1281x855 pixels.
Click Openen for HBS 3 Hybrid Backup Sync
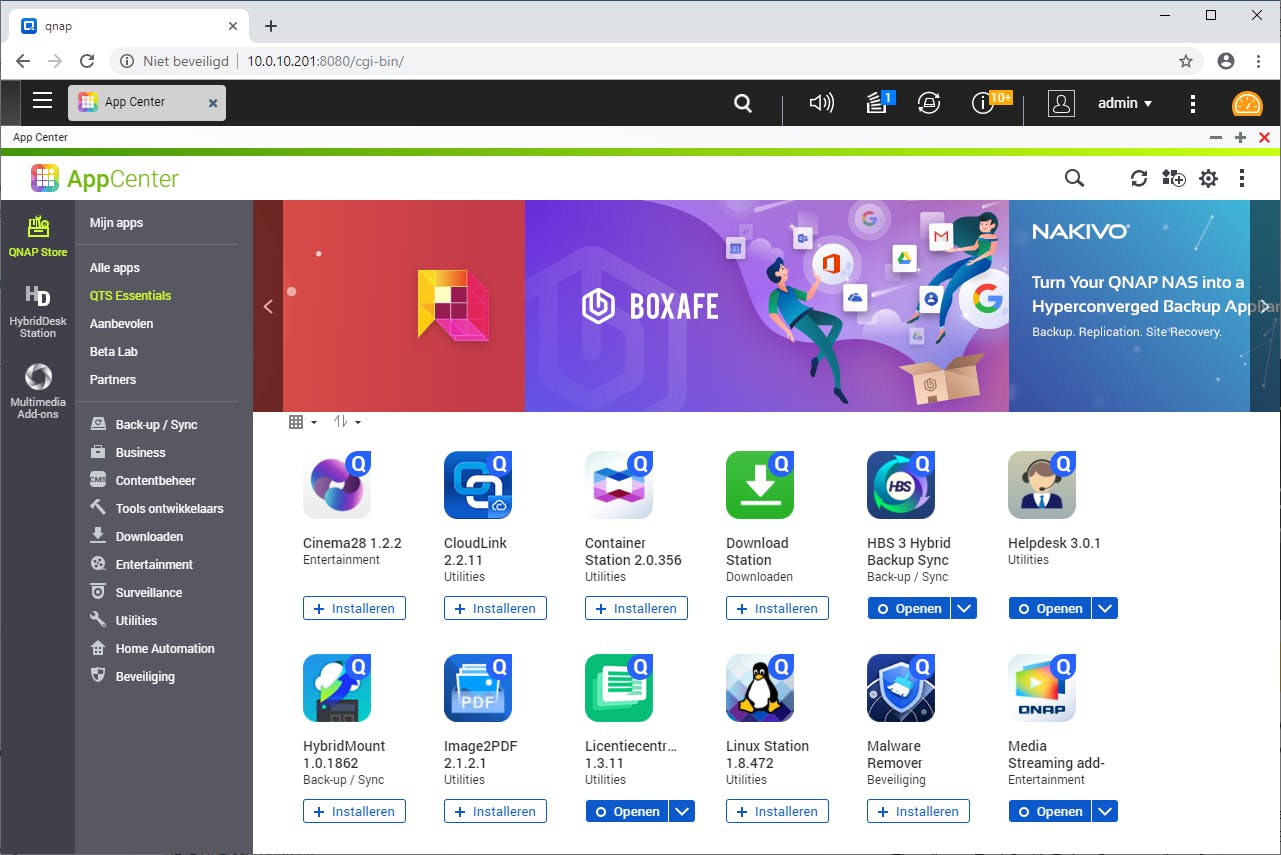908,608
